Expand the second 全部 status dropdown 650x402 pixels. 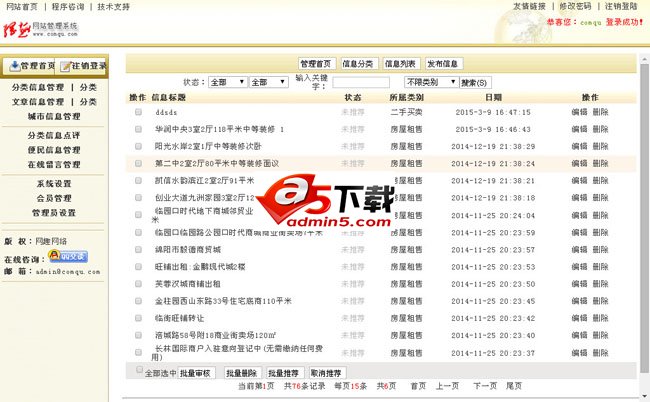click(269, 82)
